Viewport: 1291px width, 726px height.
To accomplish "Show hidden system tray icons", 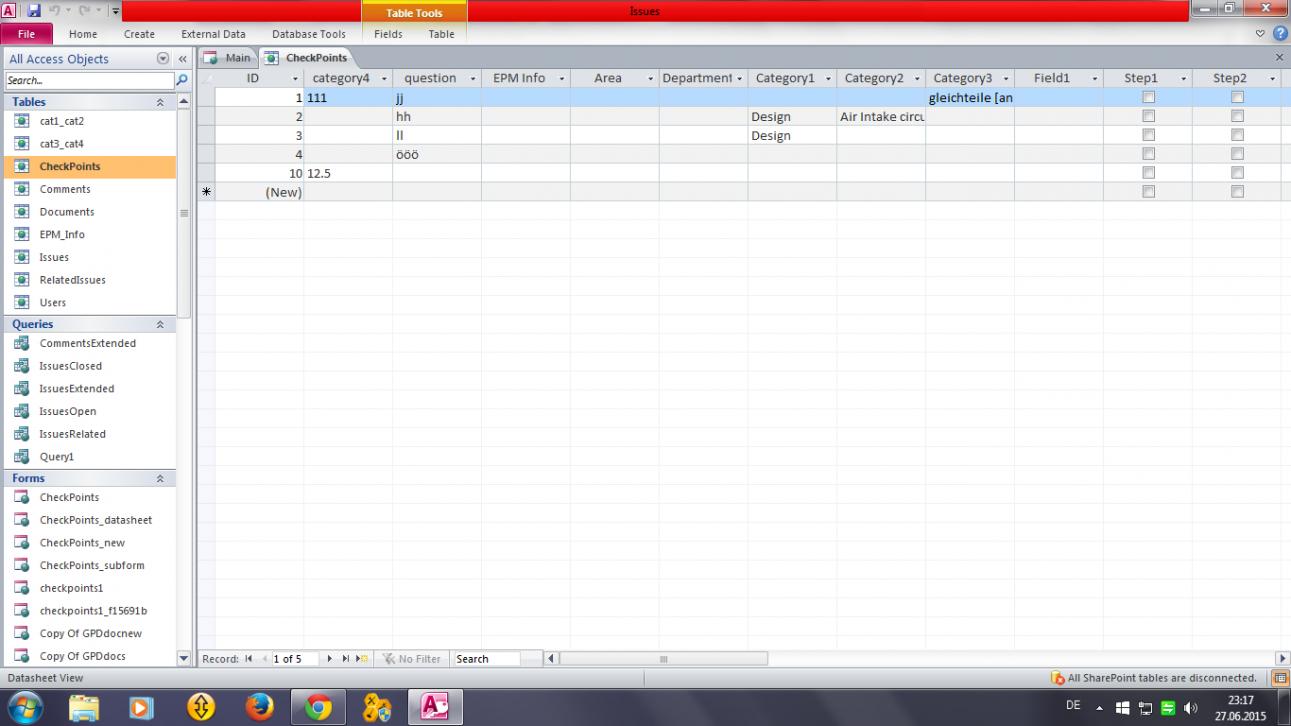I will [x=1099, y=707].
